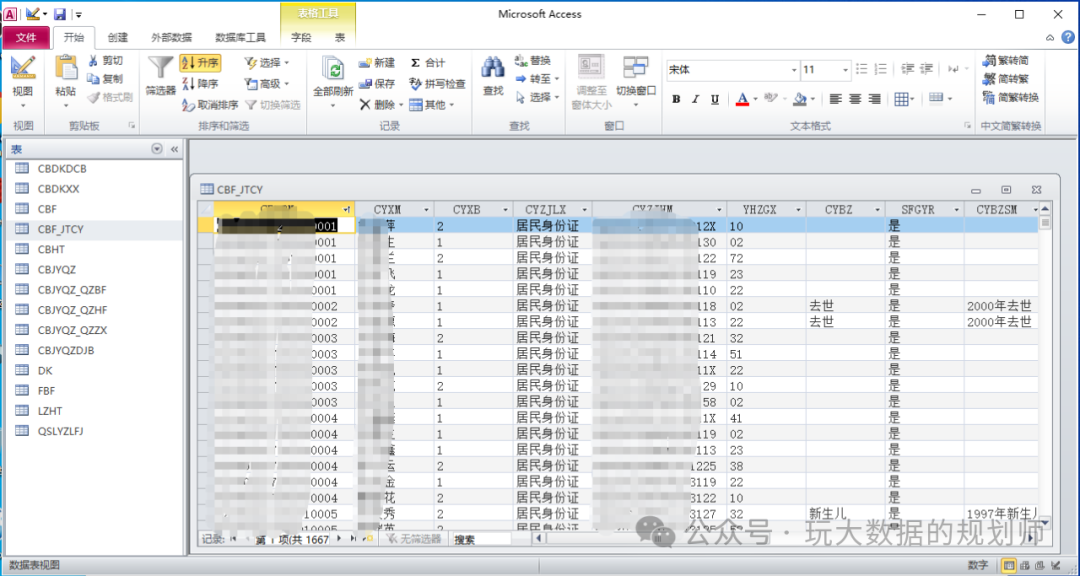1080x576 pixels.
Task: Open the 视图 (View) button
Action: 23,83
